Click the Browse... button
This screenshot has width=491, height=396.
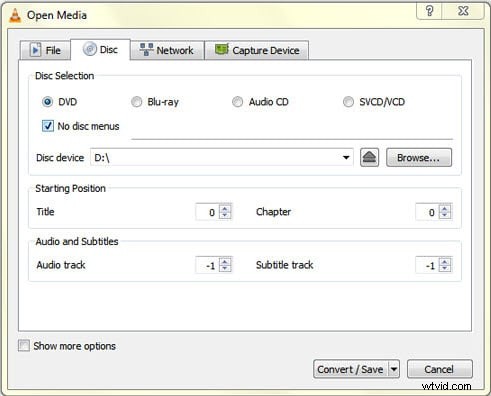[x=419, y=157]
